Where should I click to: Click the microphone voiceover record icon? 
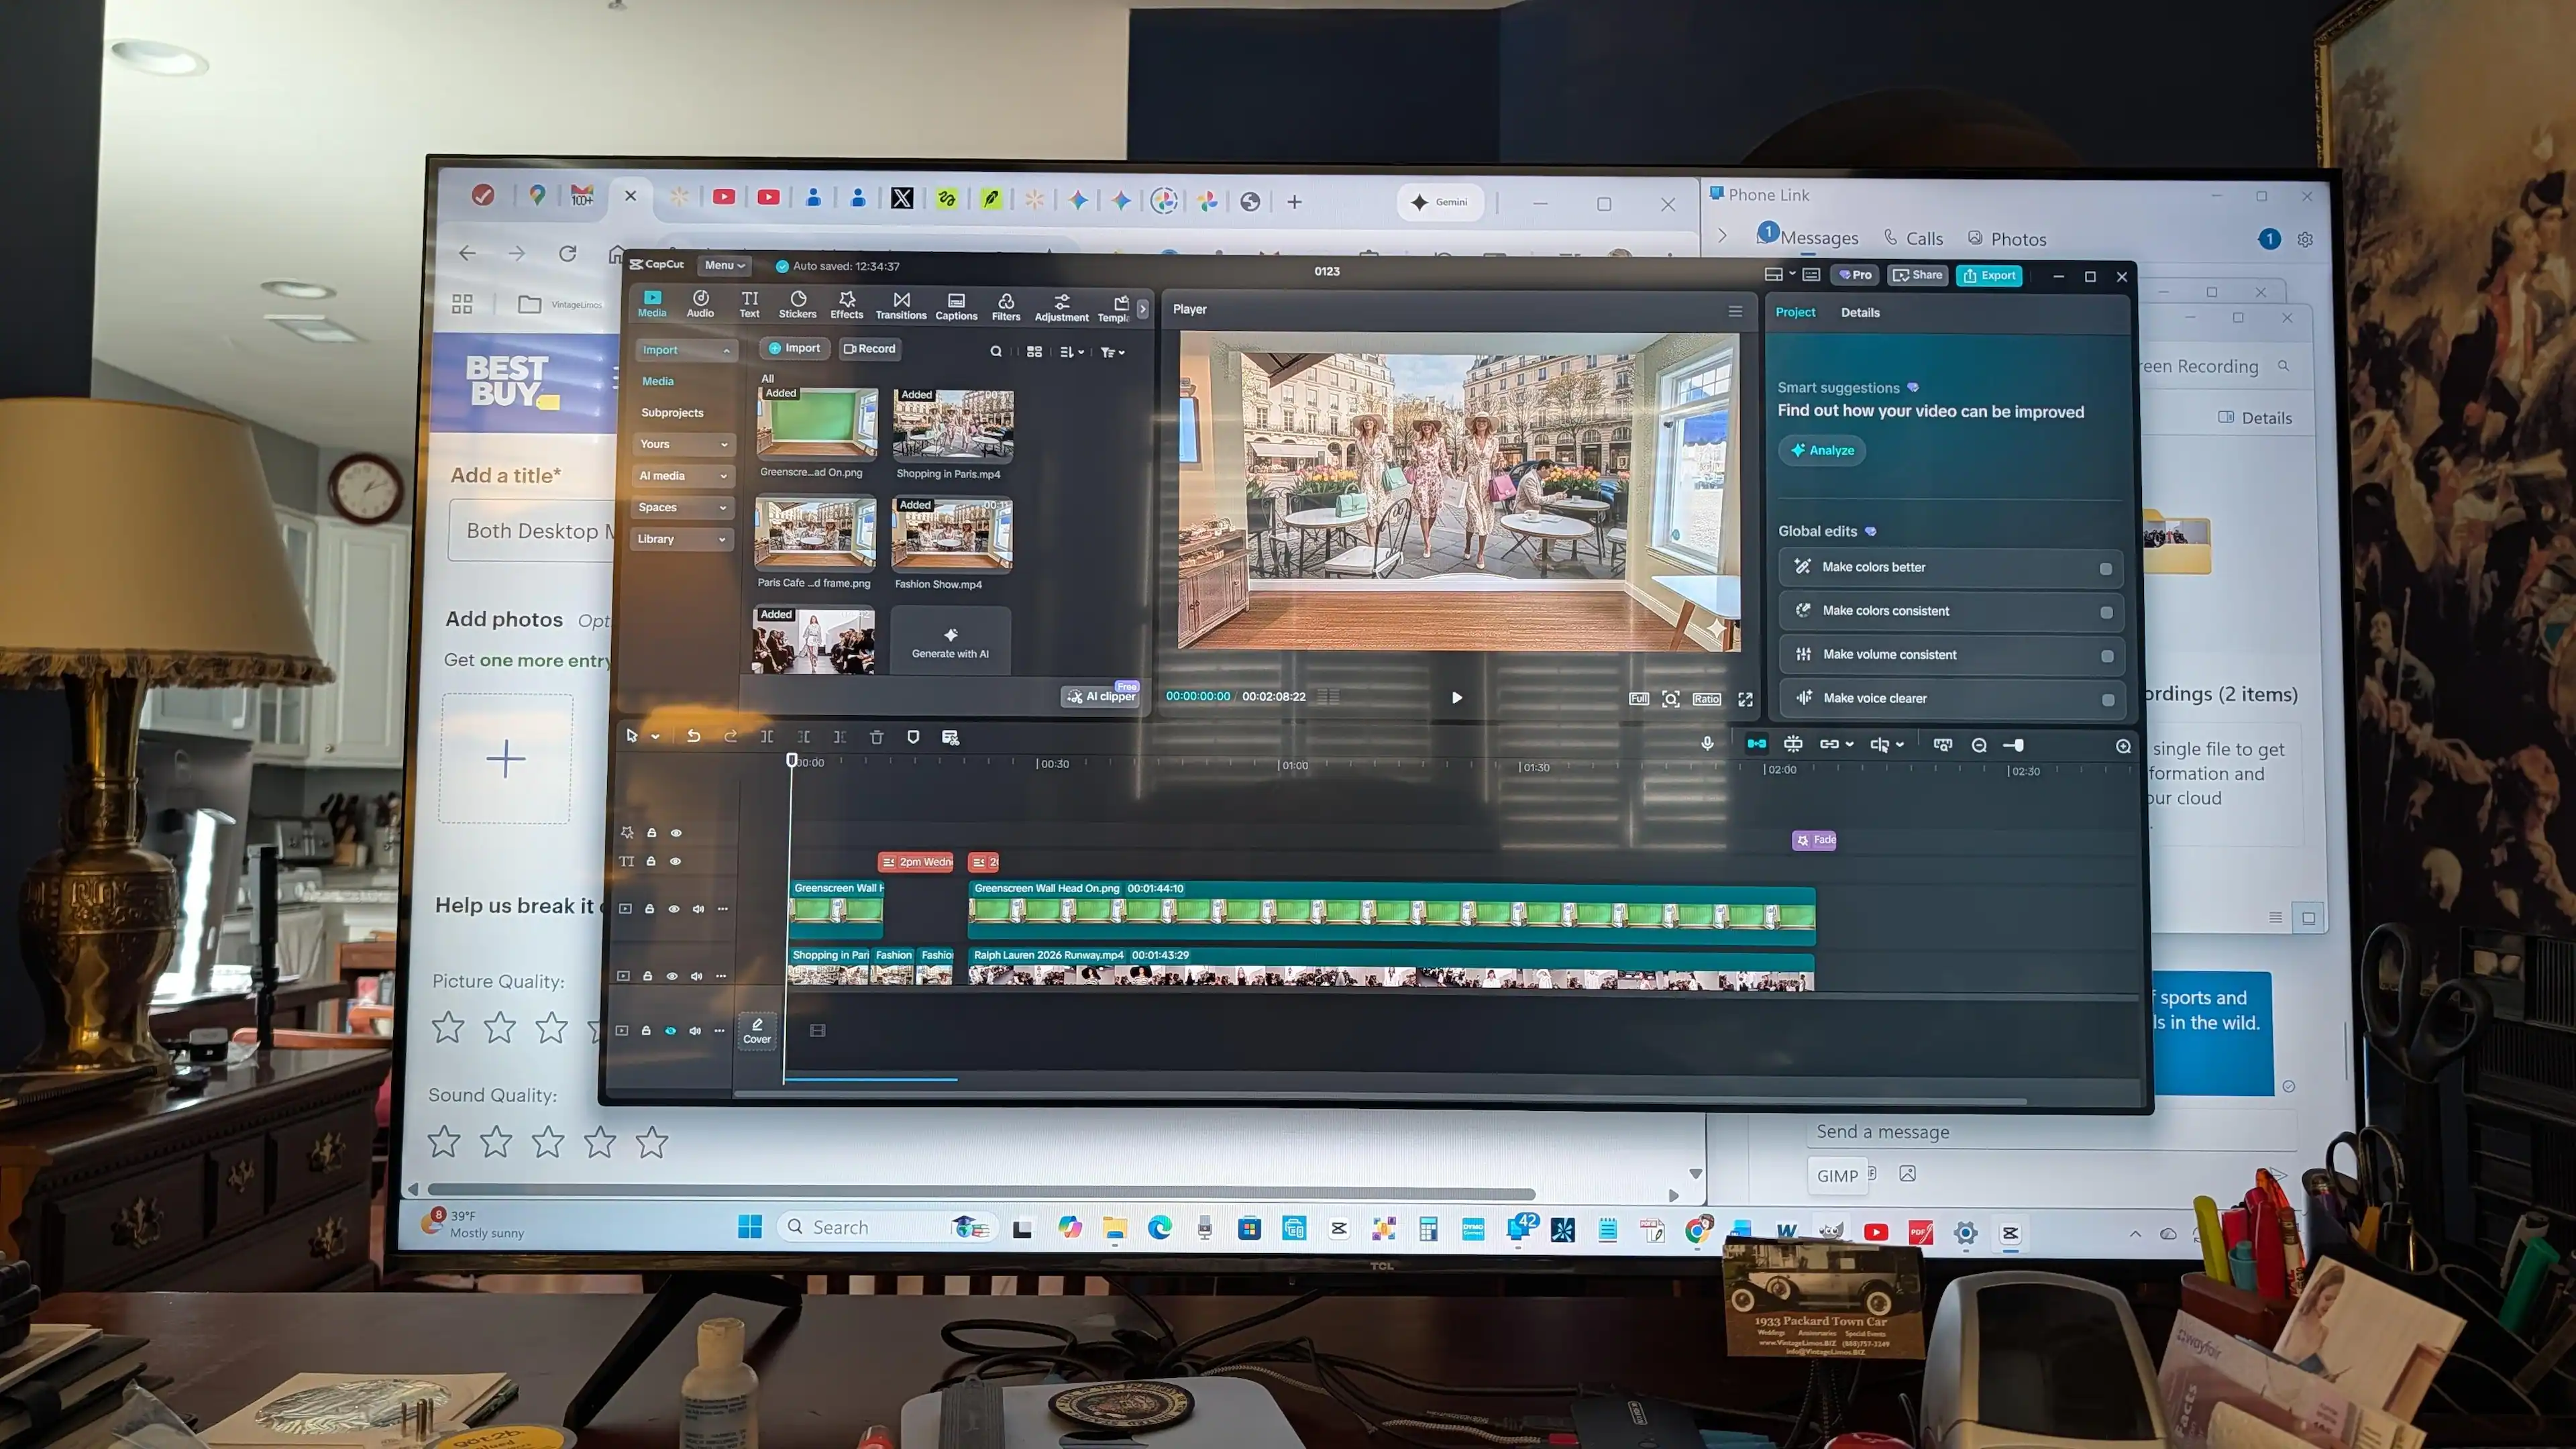[1707, 743]
